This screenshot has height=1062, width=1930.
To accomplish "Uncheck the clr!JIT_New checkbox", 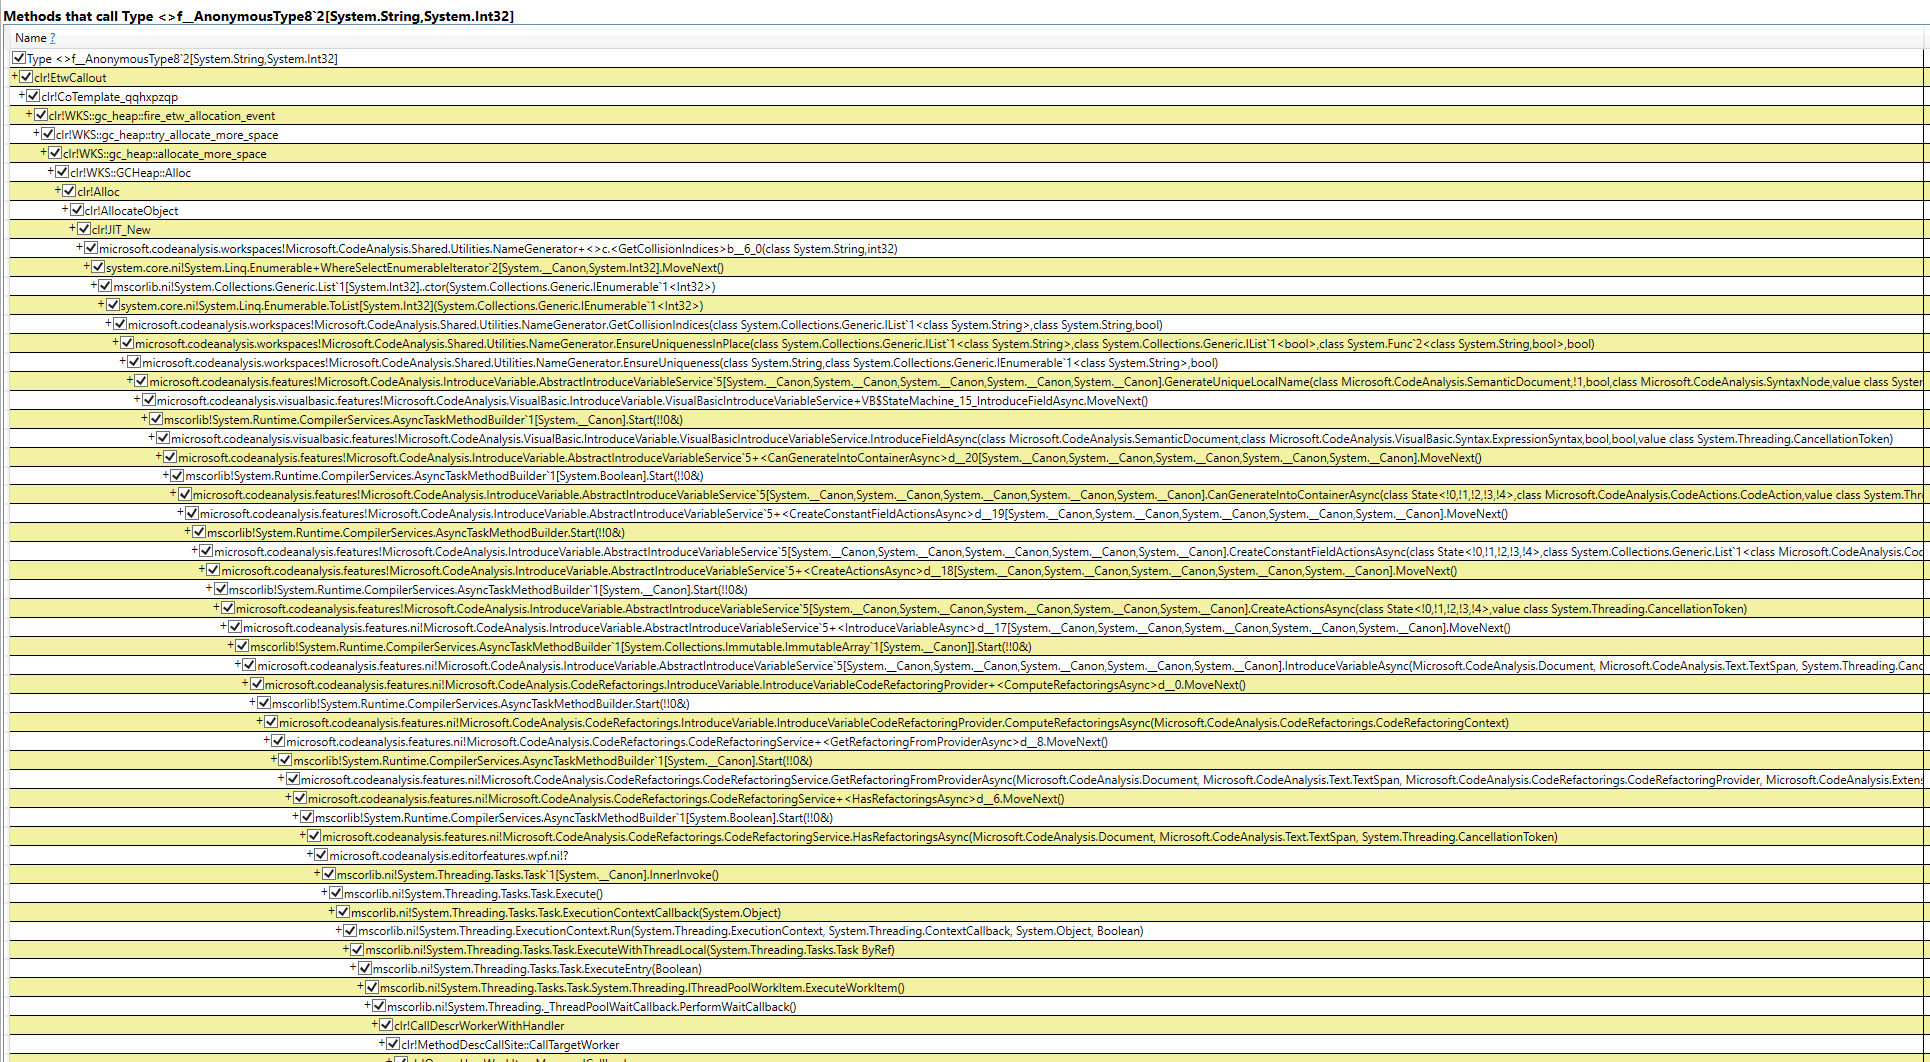I will tap(85, 229).
